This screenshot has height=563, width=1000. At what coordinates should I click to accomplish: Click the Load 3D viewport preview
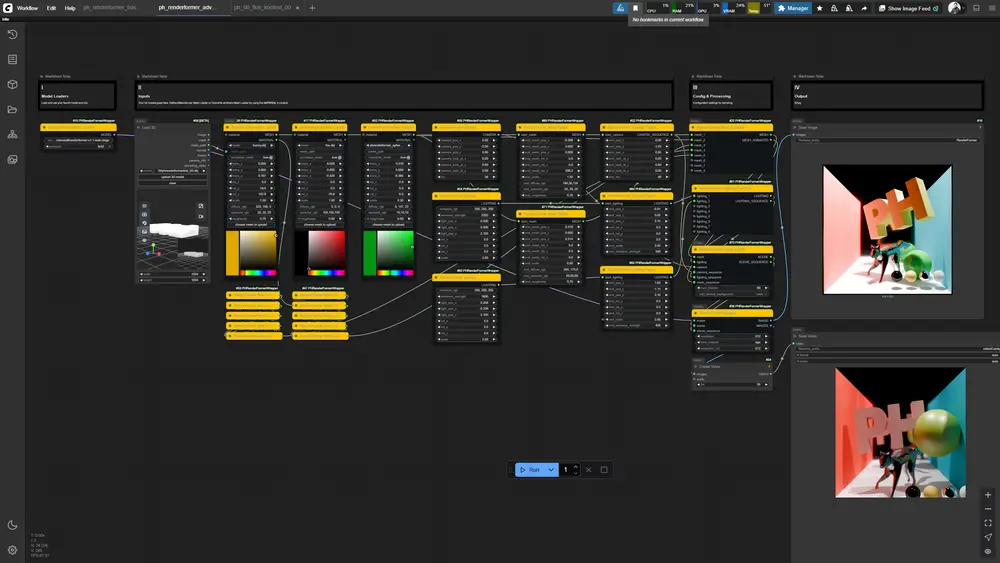click(172, 230)
